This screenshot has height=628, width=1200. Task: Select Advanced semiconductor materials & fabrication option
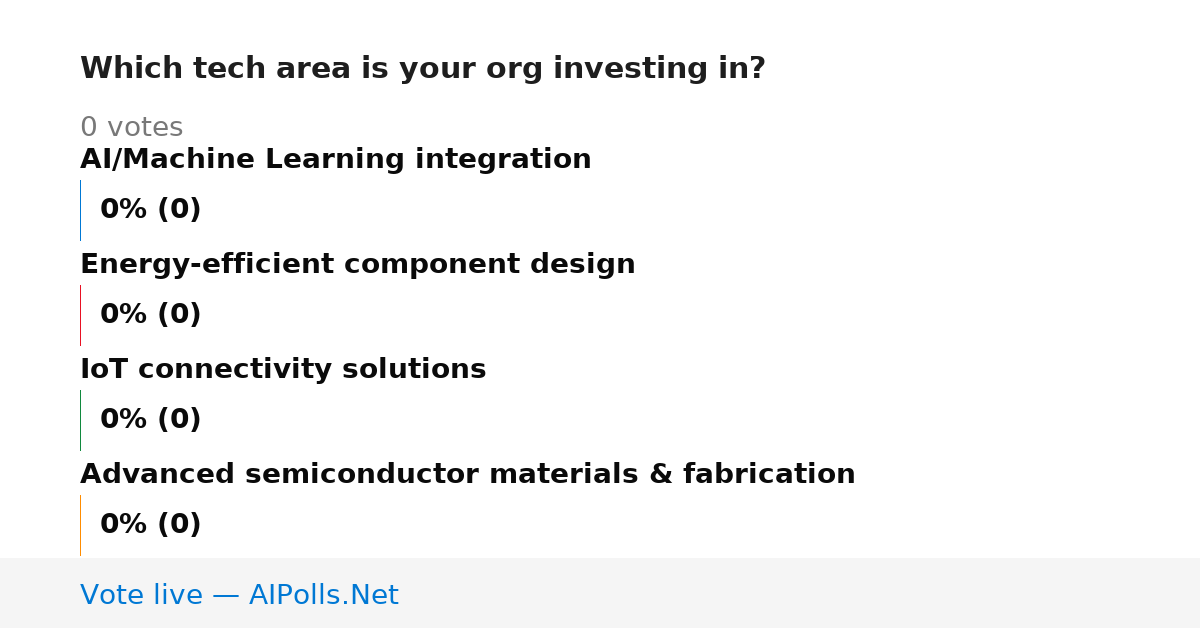[x=468, y=474]
